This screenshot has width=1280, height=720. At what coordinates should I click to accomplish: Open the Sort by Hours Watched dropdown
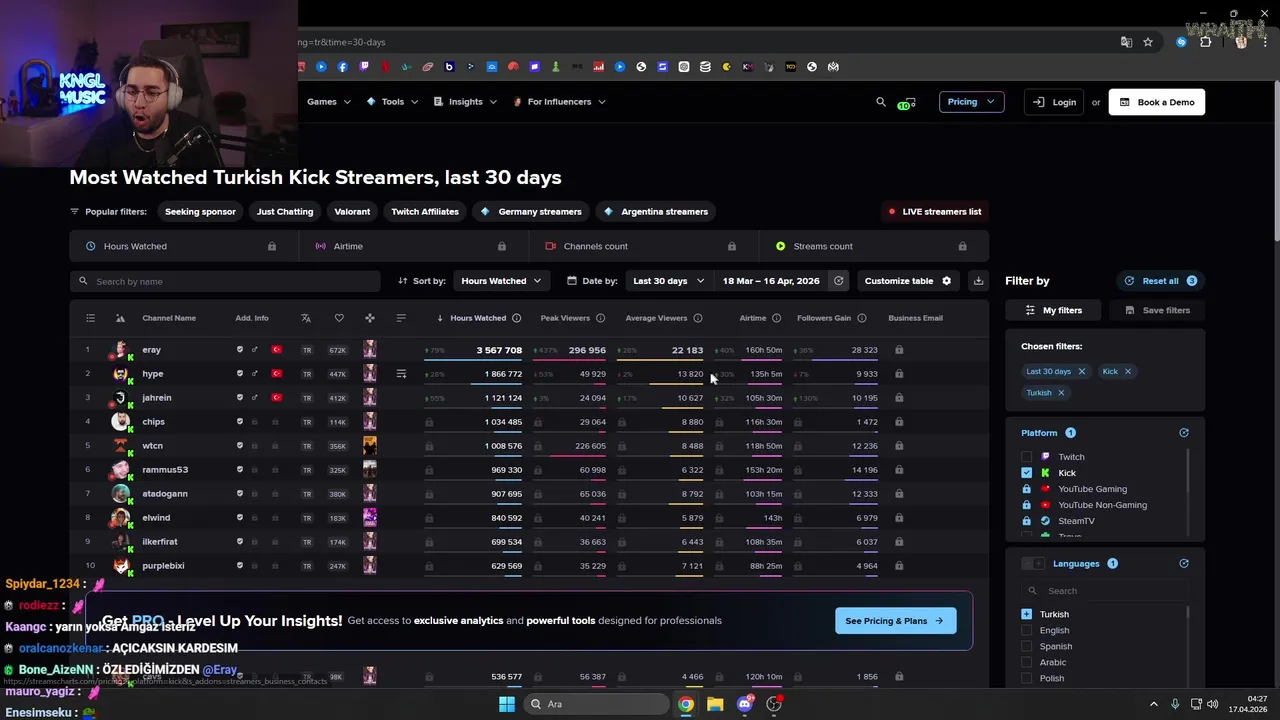point(501,281)
